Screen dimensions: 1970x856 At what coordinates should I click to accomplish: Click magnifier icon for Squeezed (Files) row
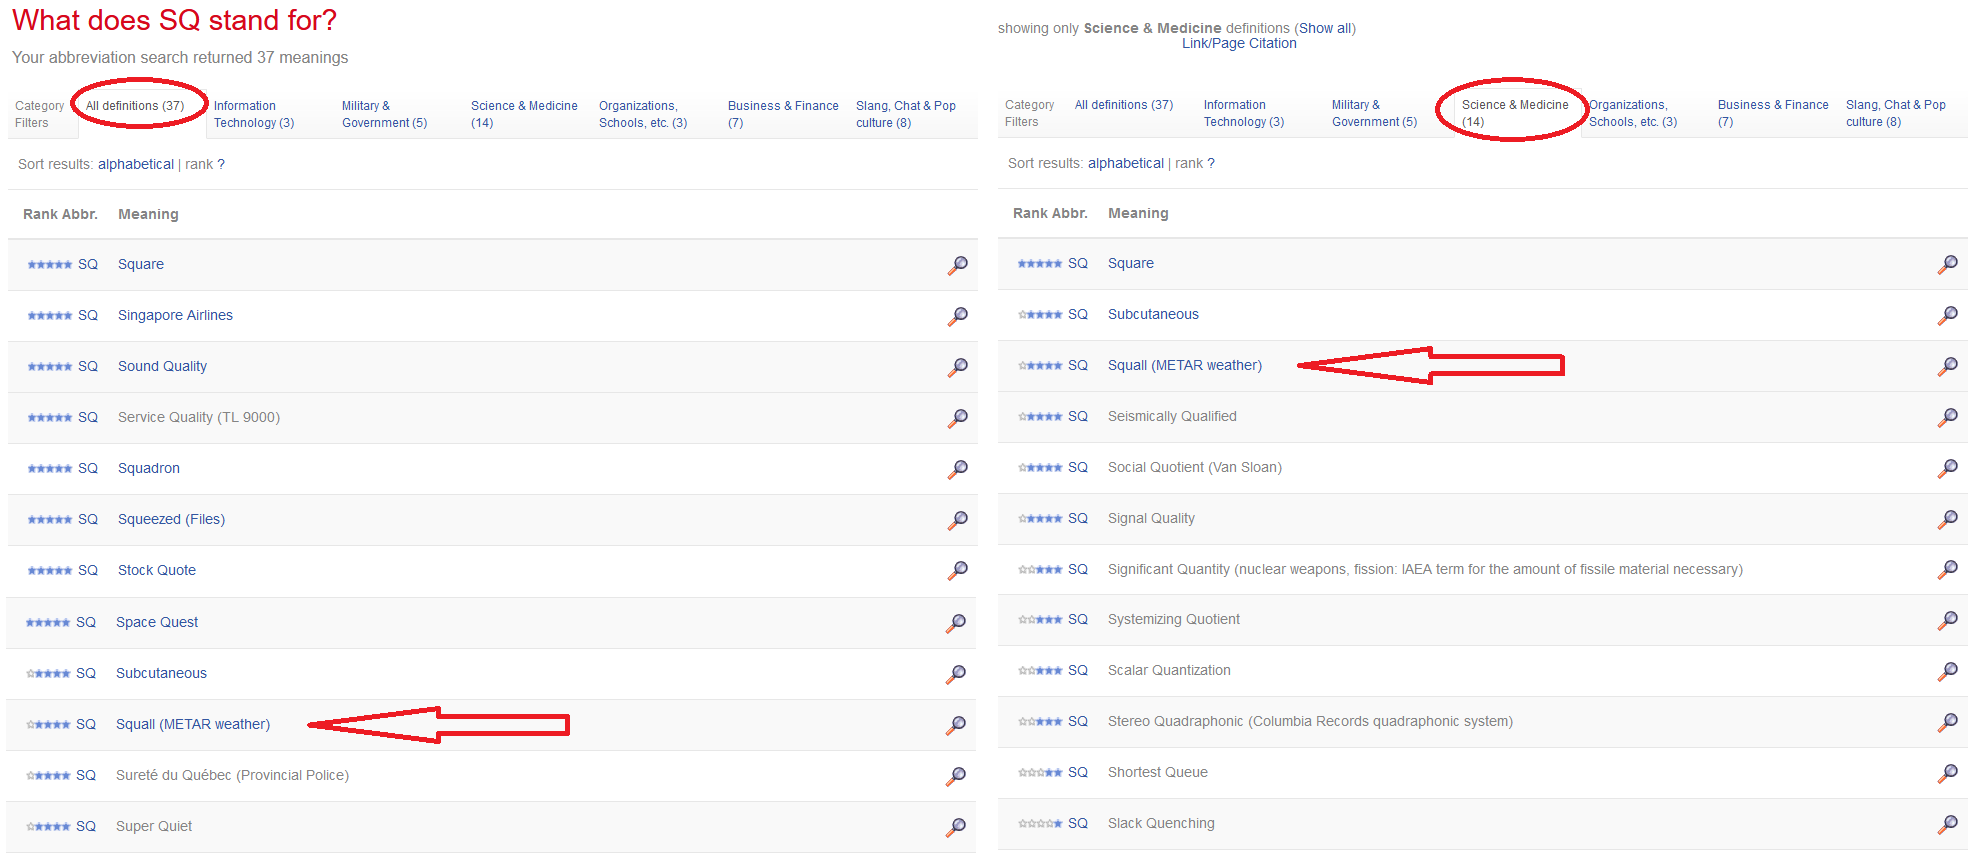click(957, 520)
